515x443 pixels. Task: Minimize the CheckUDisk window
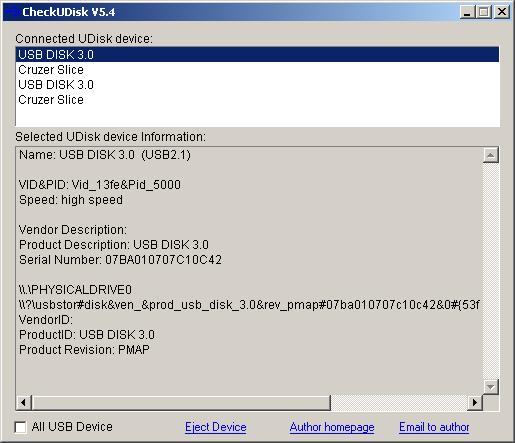(x=467, y=12)
